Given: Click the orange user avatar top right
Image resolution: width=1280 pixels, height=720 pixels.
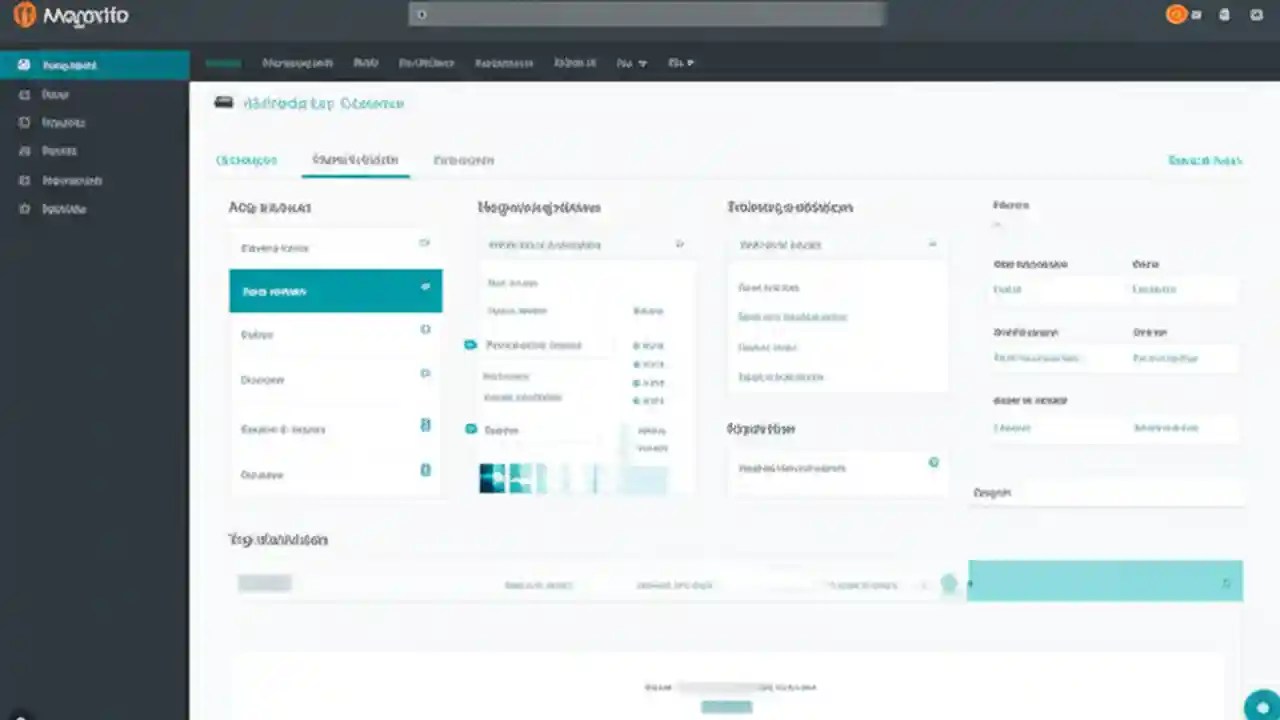Looking at the screenshot, I should coord(1176,15).
